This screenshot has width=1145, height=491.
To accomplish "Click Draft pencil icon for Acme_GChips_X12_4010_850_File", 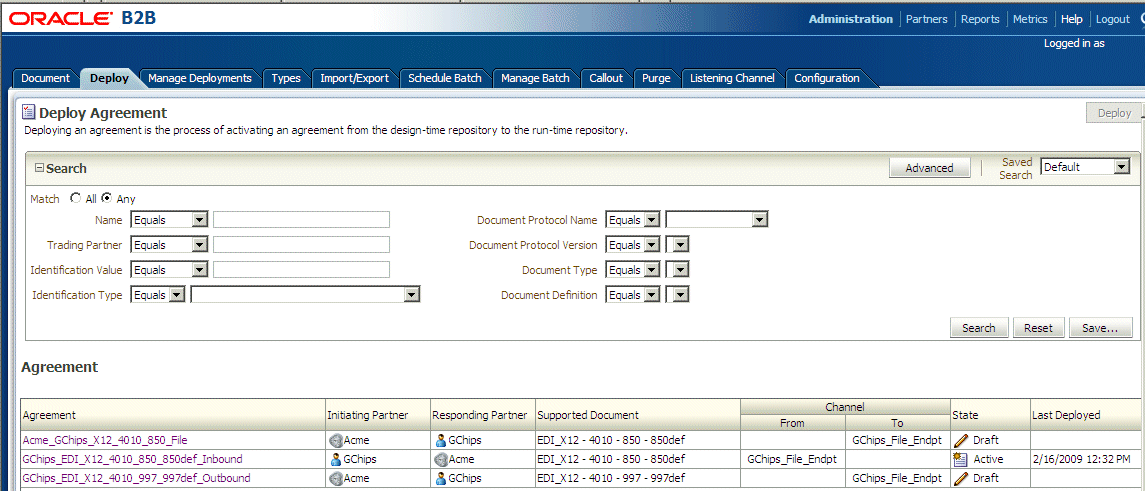I will [961, 440].
